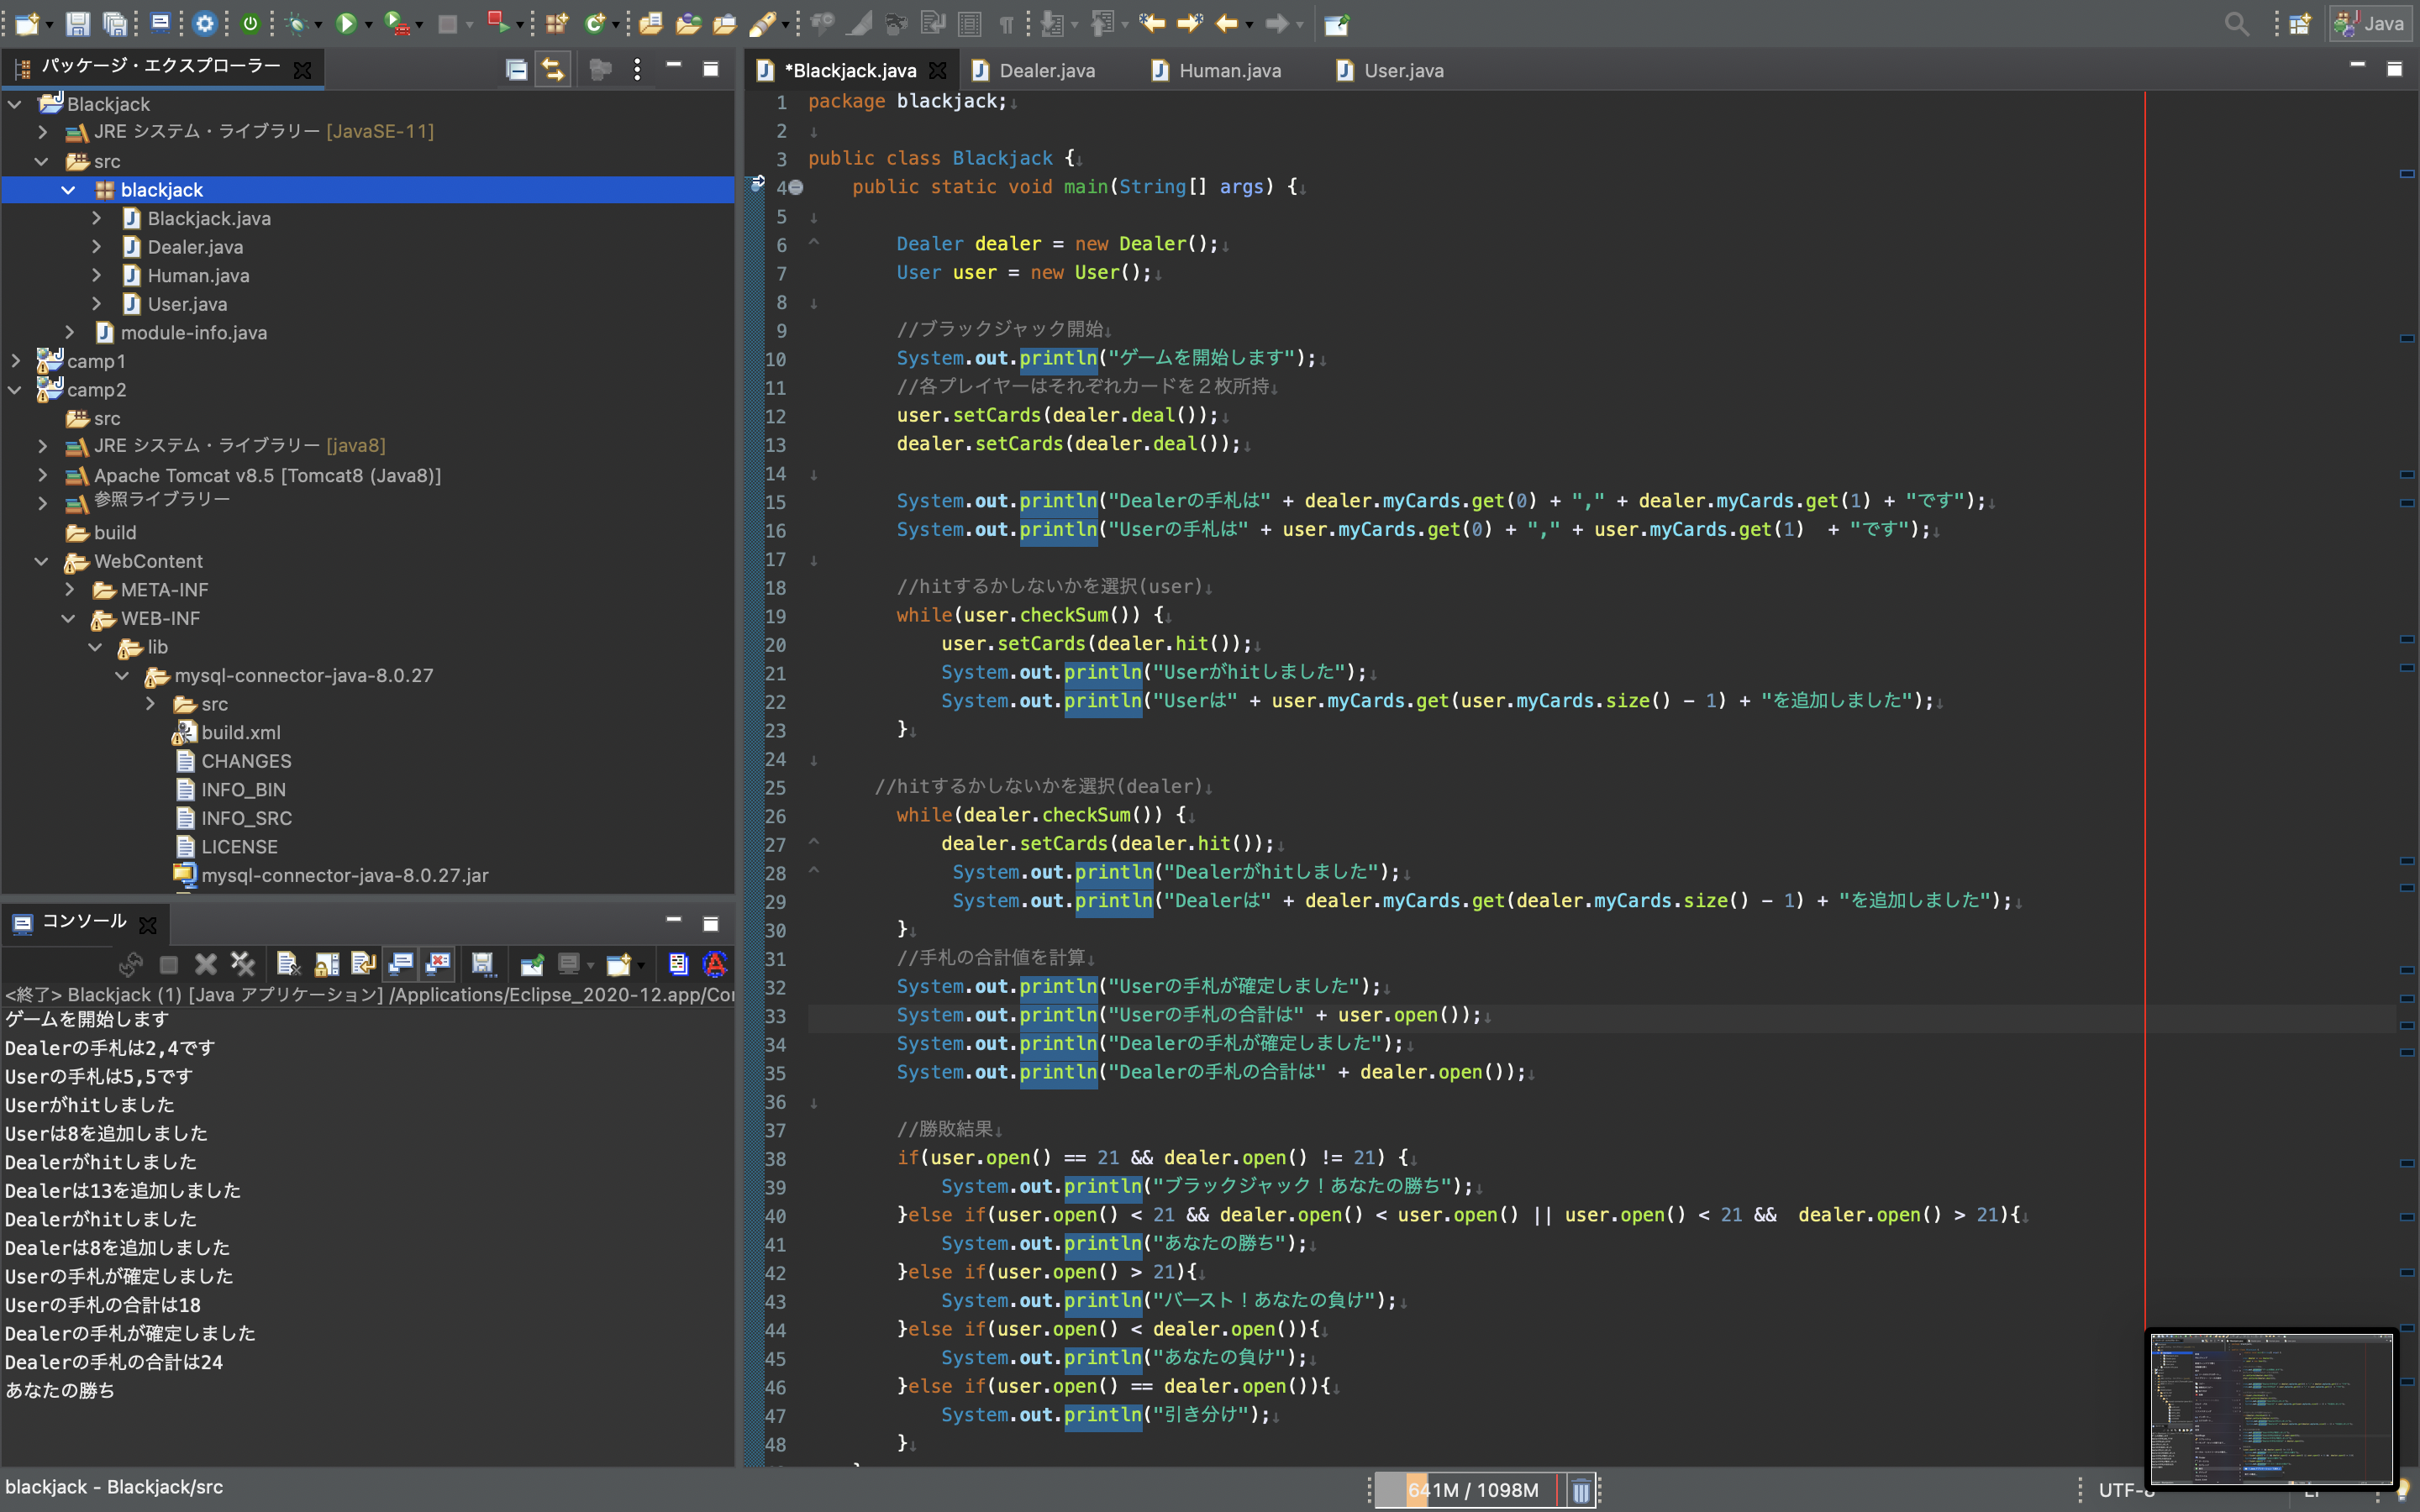Toggle Scroll Lock in console toolbar

coord(326,964)
